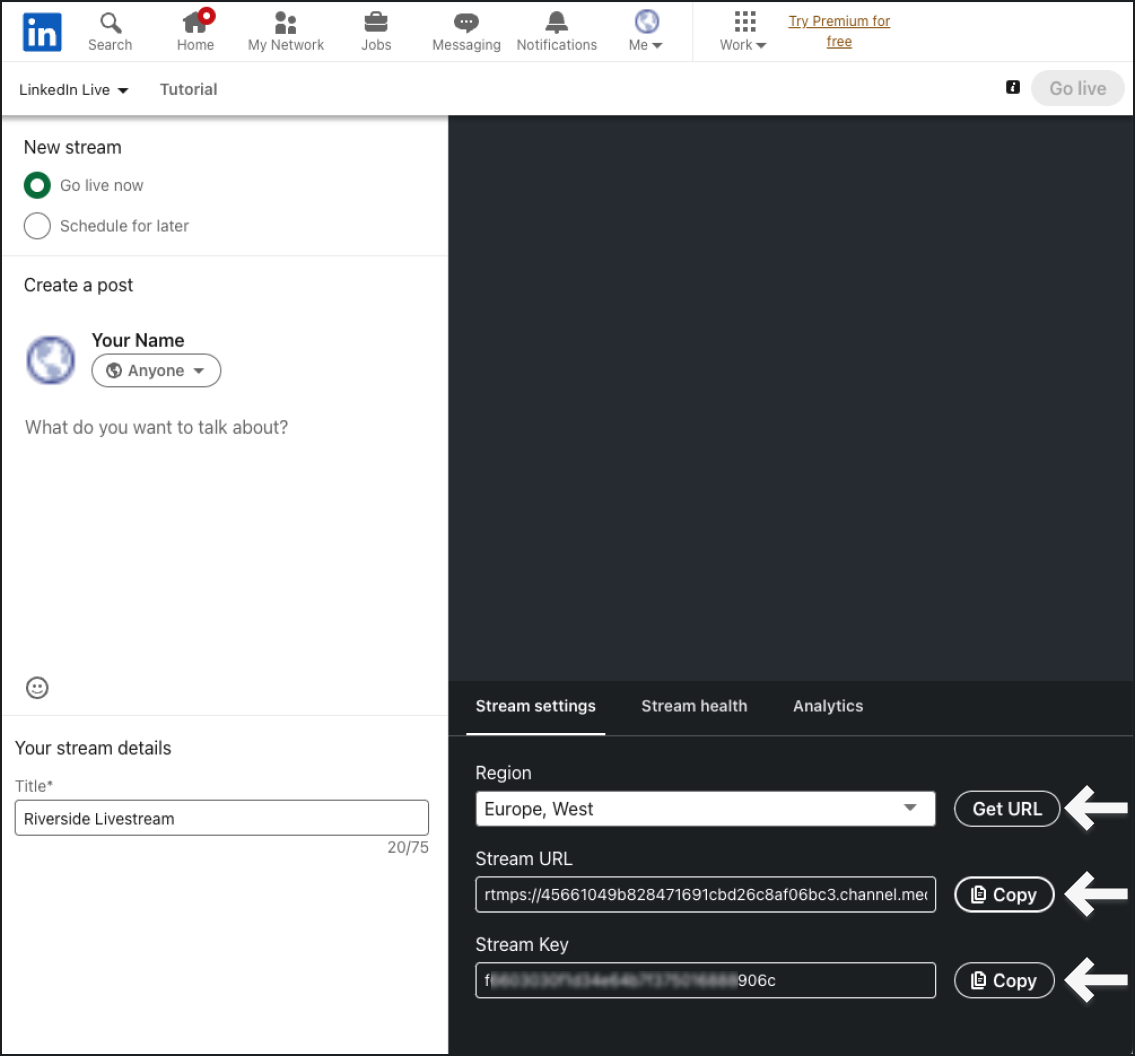Click the Try Premium for free link

[839, 31]
